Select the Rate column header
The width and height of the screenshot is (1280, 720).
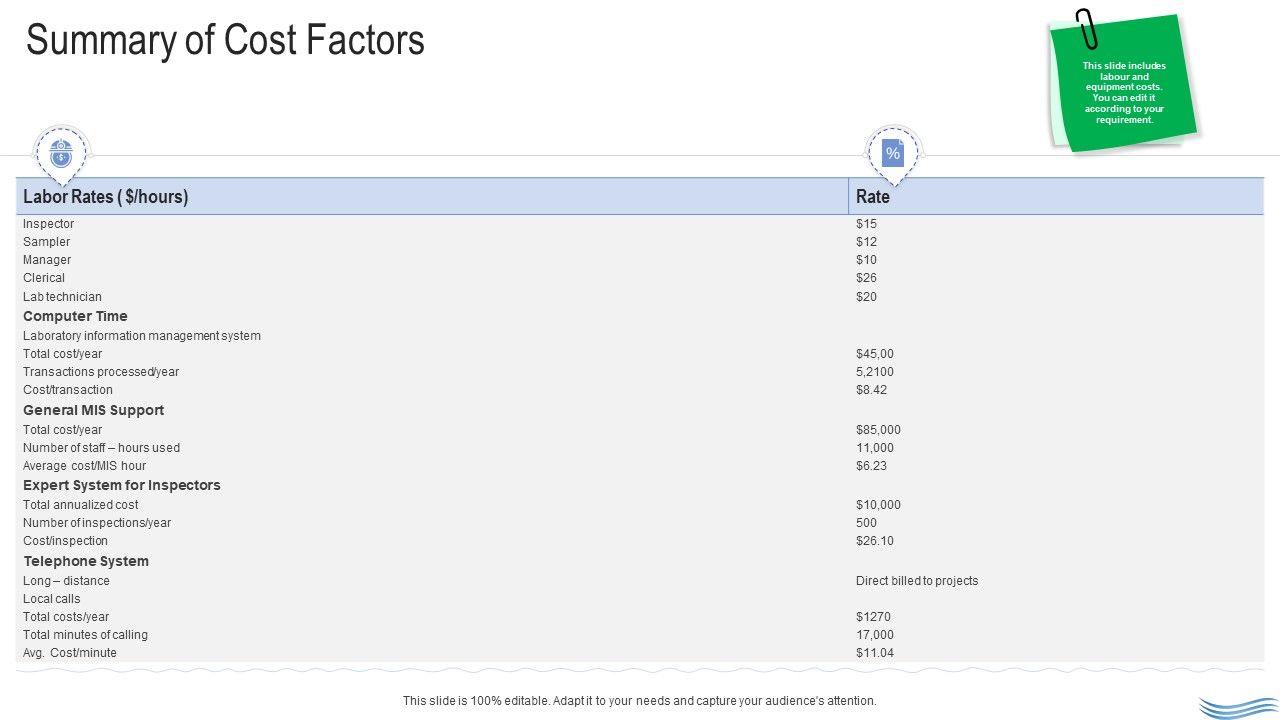(x=873, y=197)
